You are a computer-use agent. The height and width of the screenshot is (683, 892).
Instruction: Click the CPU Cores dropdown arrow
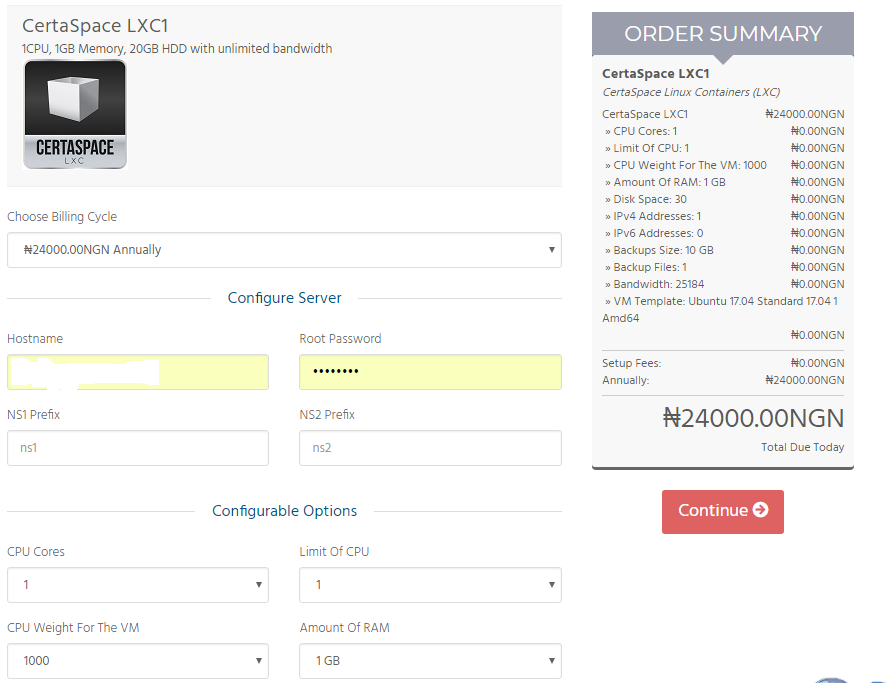258,585
